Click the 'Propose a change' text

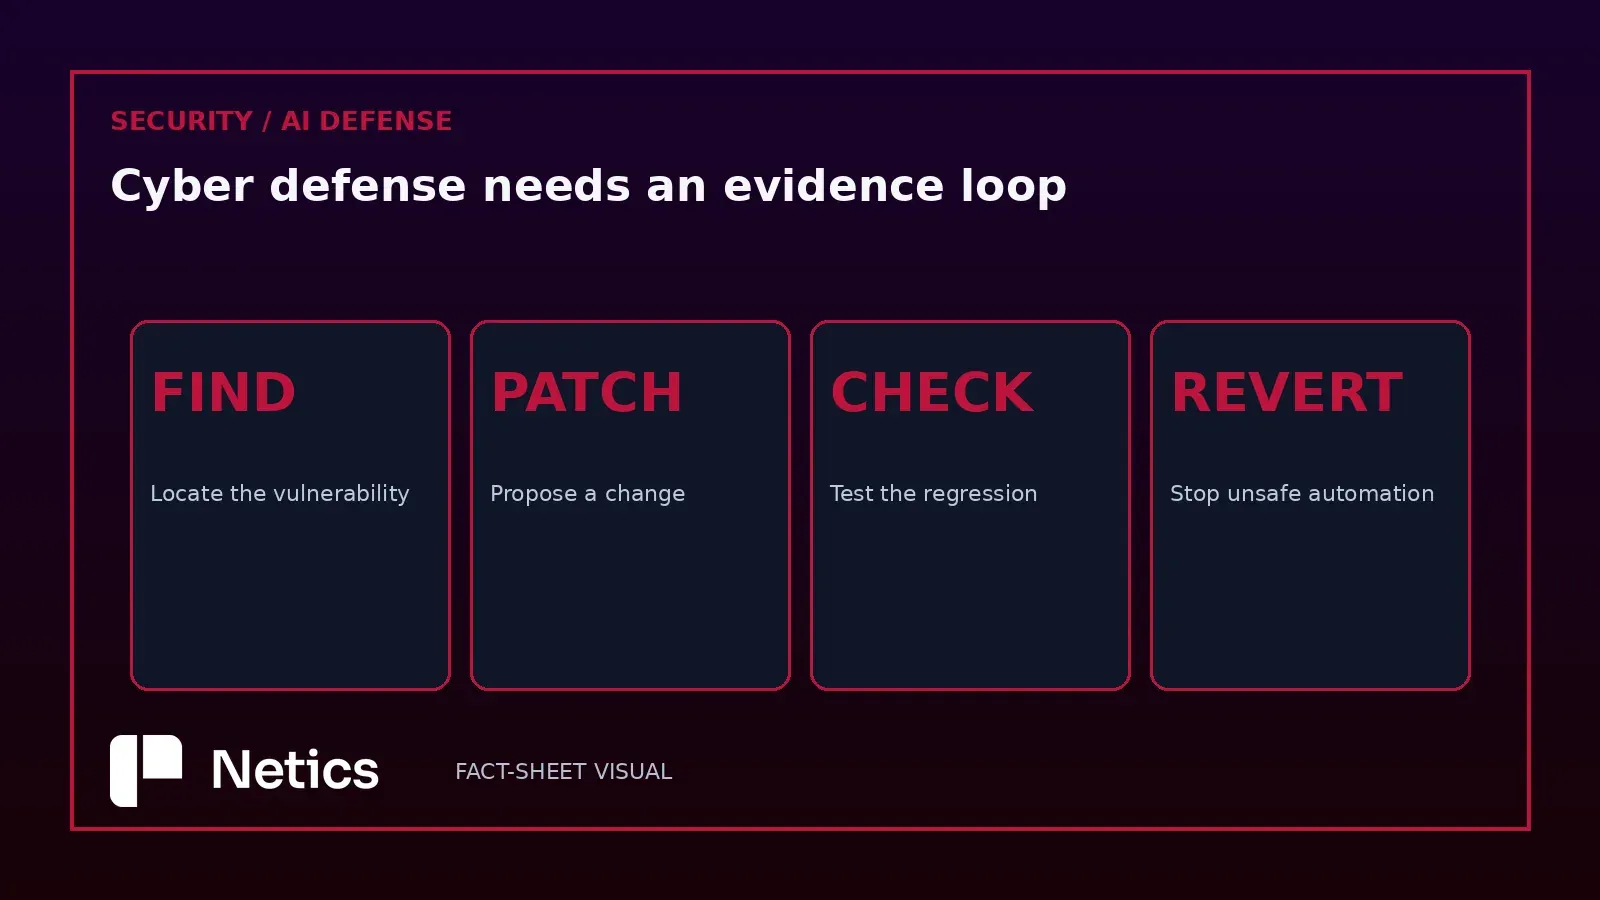[x=588, y=494]
